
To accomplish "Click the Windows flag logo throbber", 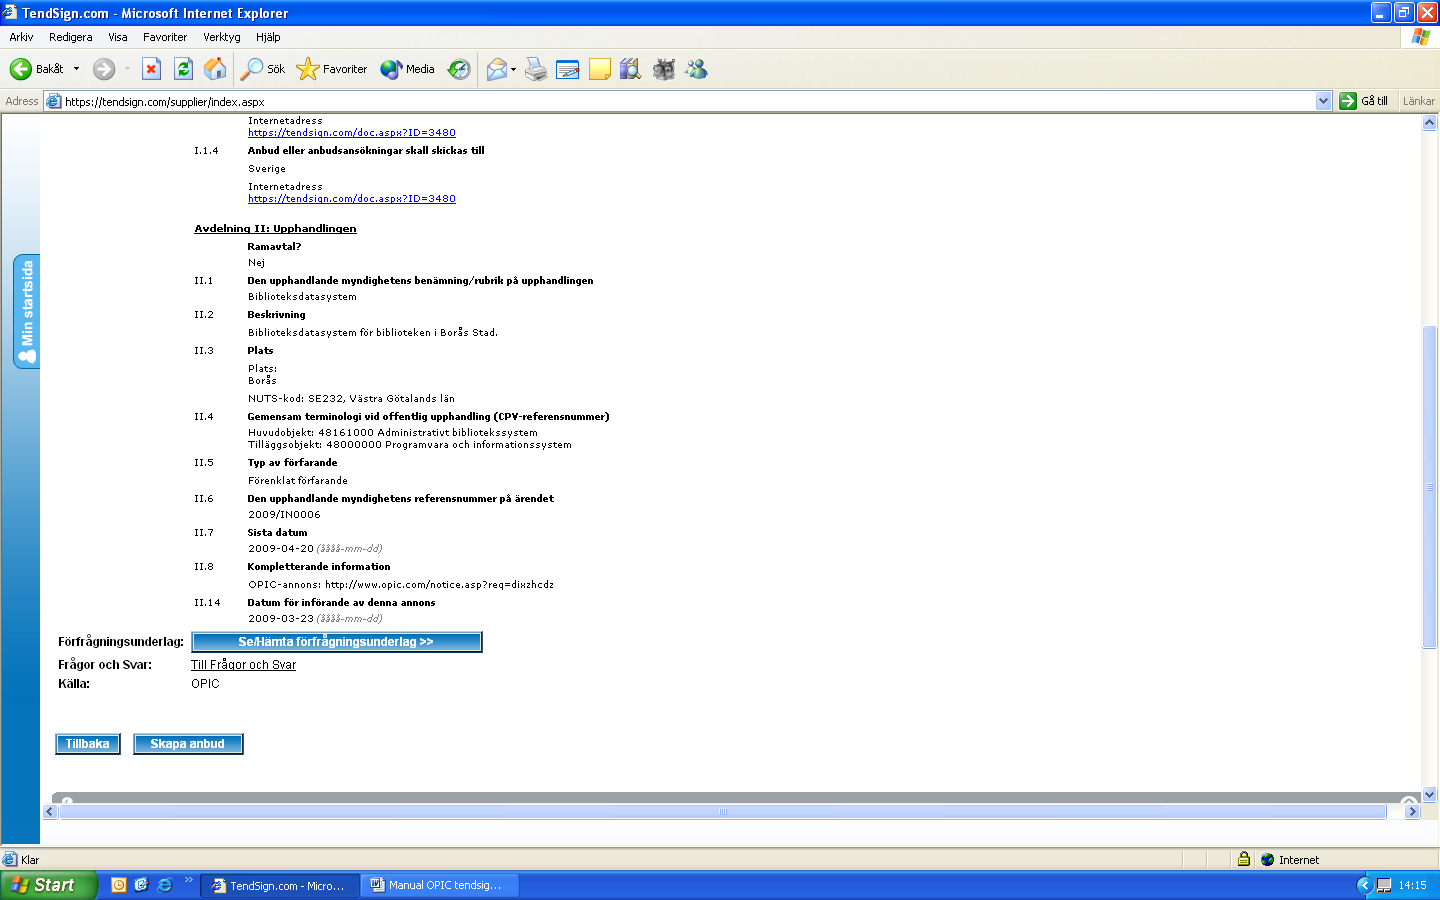I will coord(1421,37).
